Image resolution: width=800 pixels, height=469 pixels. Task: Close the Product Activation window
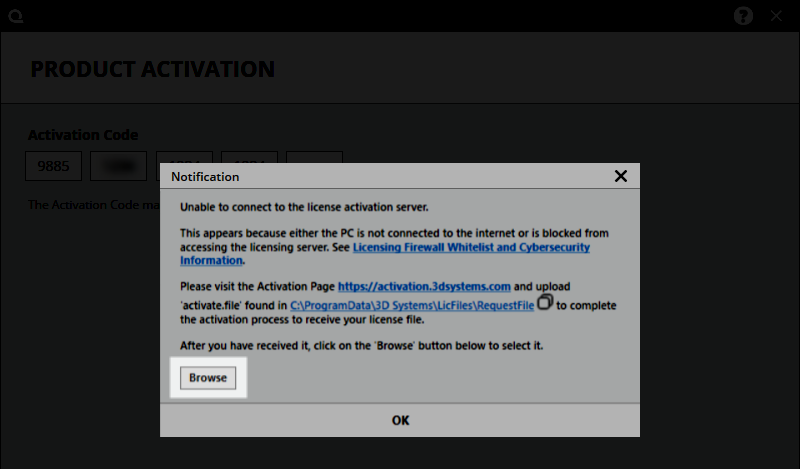click(777, 16)
